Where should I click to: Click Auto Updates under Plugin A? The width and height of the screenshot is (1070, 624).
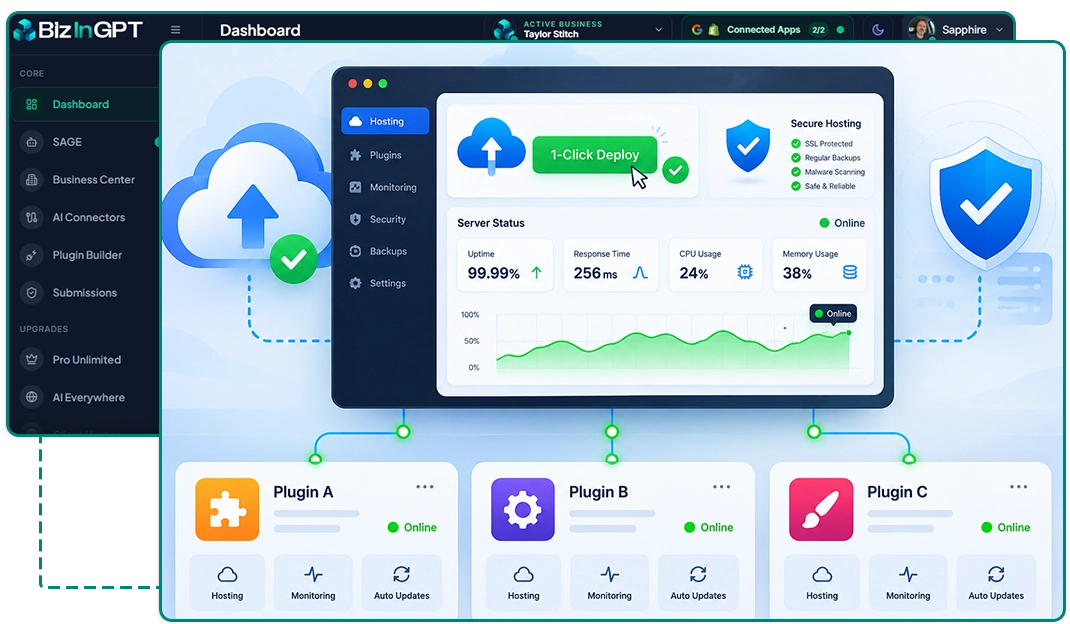coord(401,582)
